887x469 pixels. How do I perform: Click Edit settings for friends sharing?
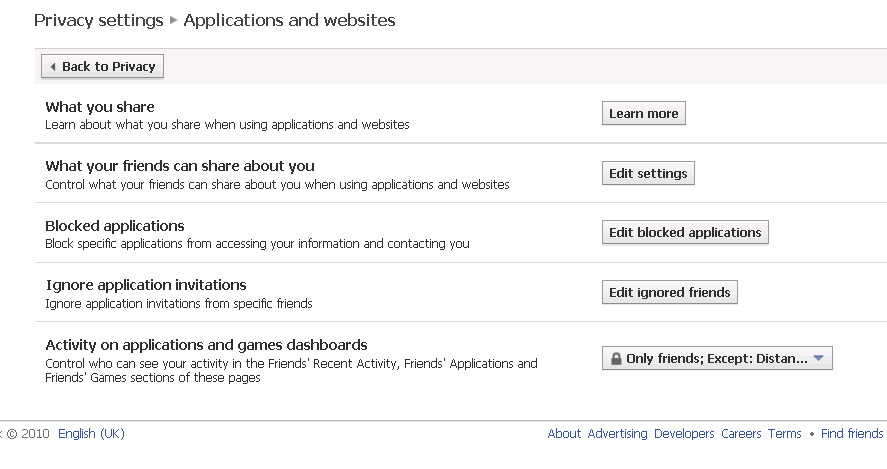pos(648,173)
